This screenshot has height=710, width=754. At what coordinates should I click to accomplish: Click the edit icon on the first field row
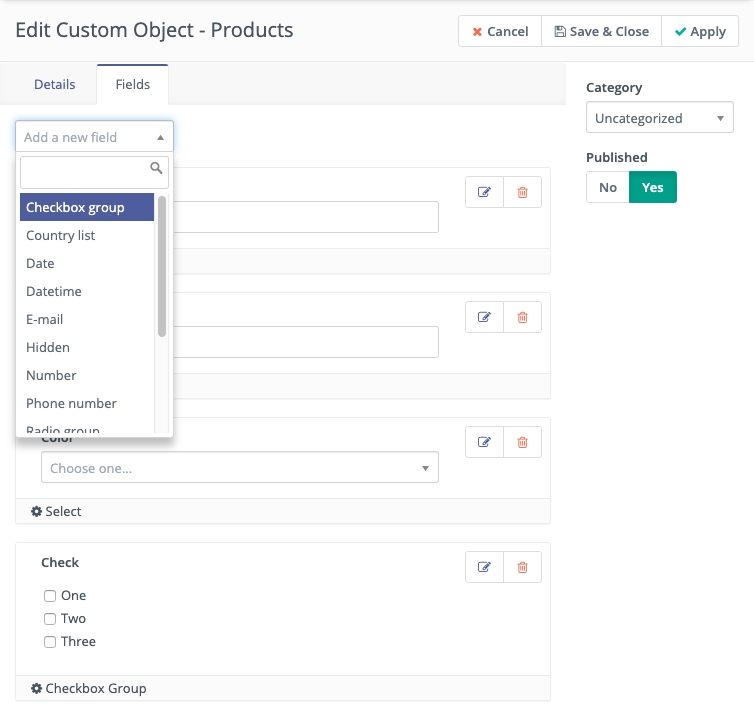pos(485,192)
